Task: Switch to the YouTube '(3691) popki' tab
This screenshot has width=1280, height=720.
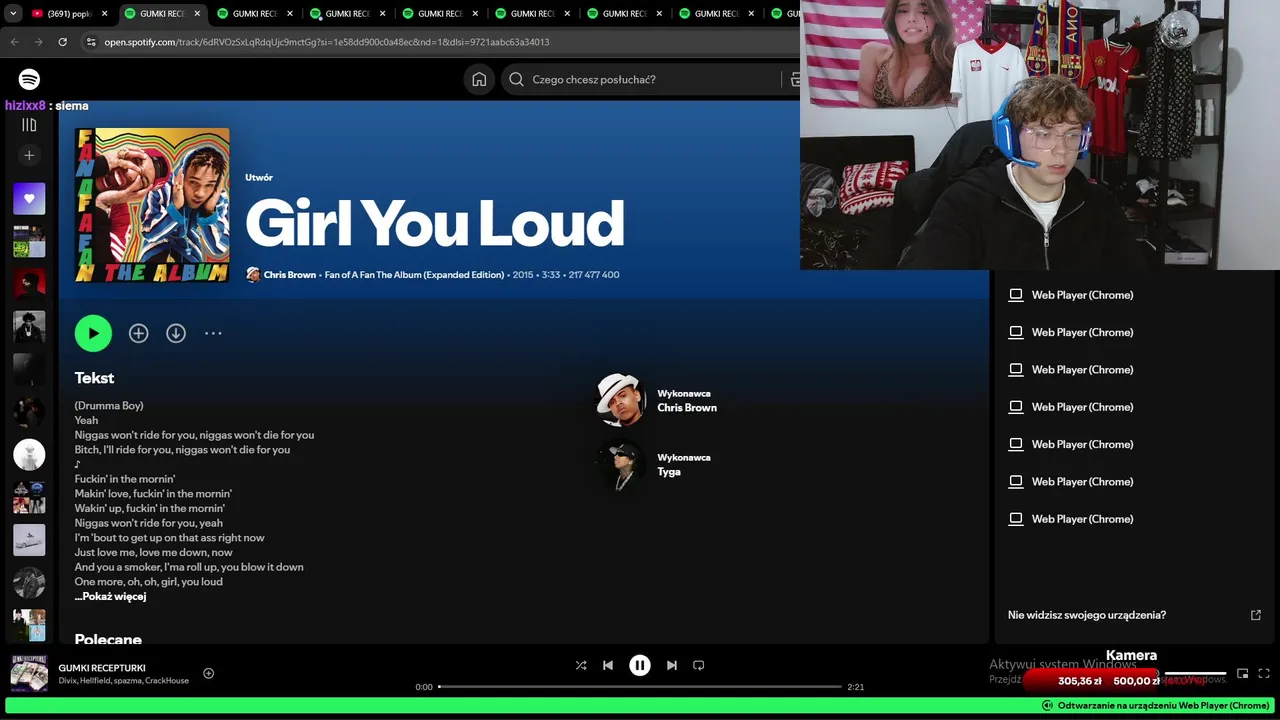Action: click(69, 14)
